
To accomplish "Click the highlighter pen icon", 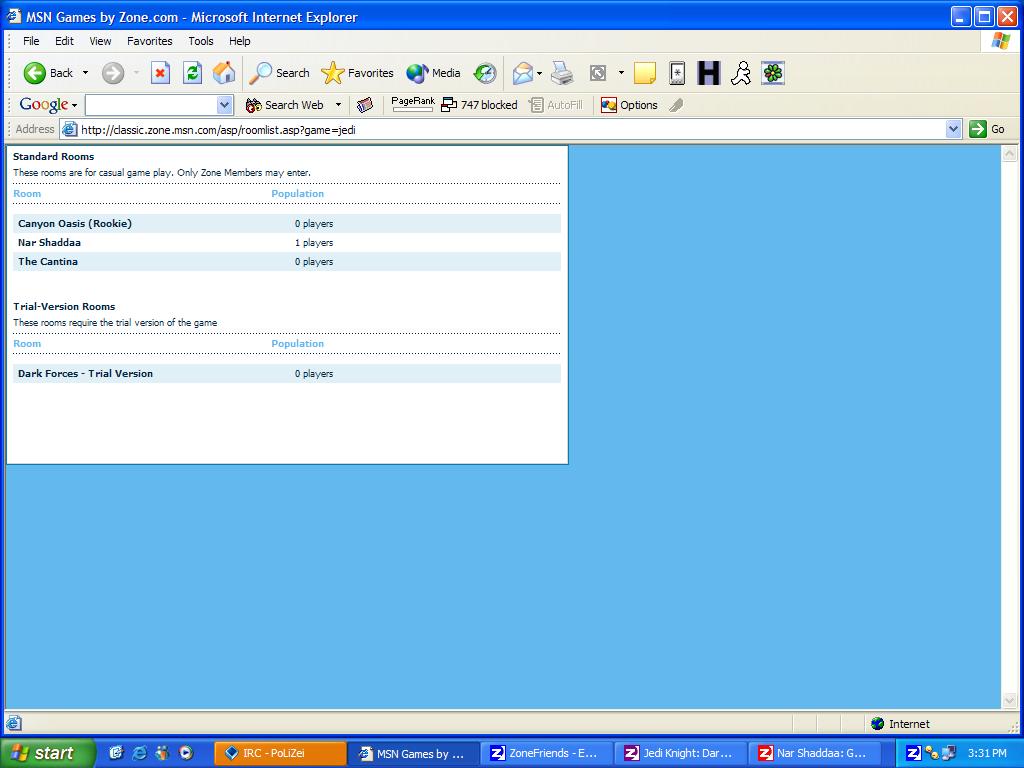I will [676, 105].
